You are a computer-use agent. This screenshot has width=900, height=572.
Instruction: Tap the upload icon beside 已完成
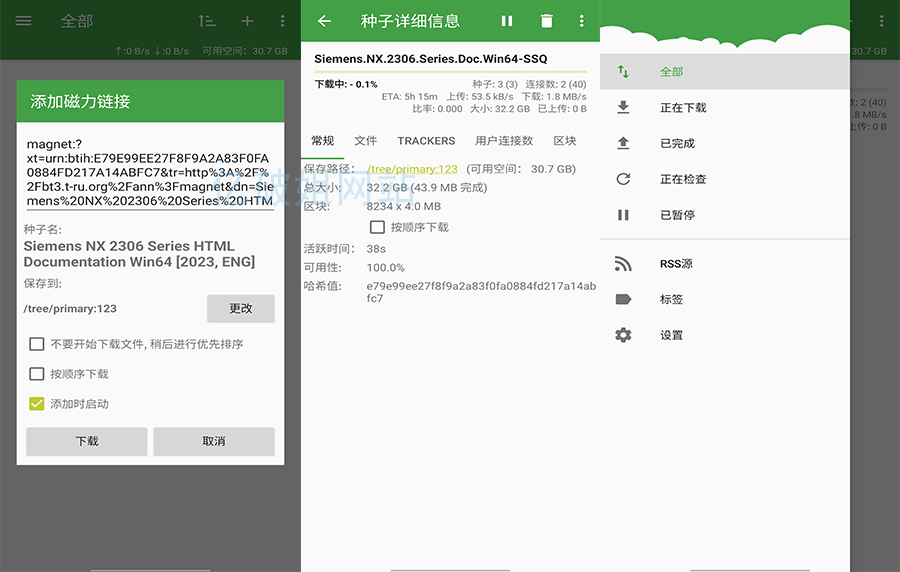[x=623, y=143]
